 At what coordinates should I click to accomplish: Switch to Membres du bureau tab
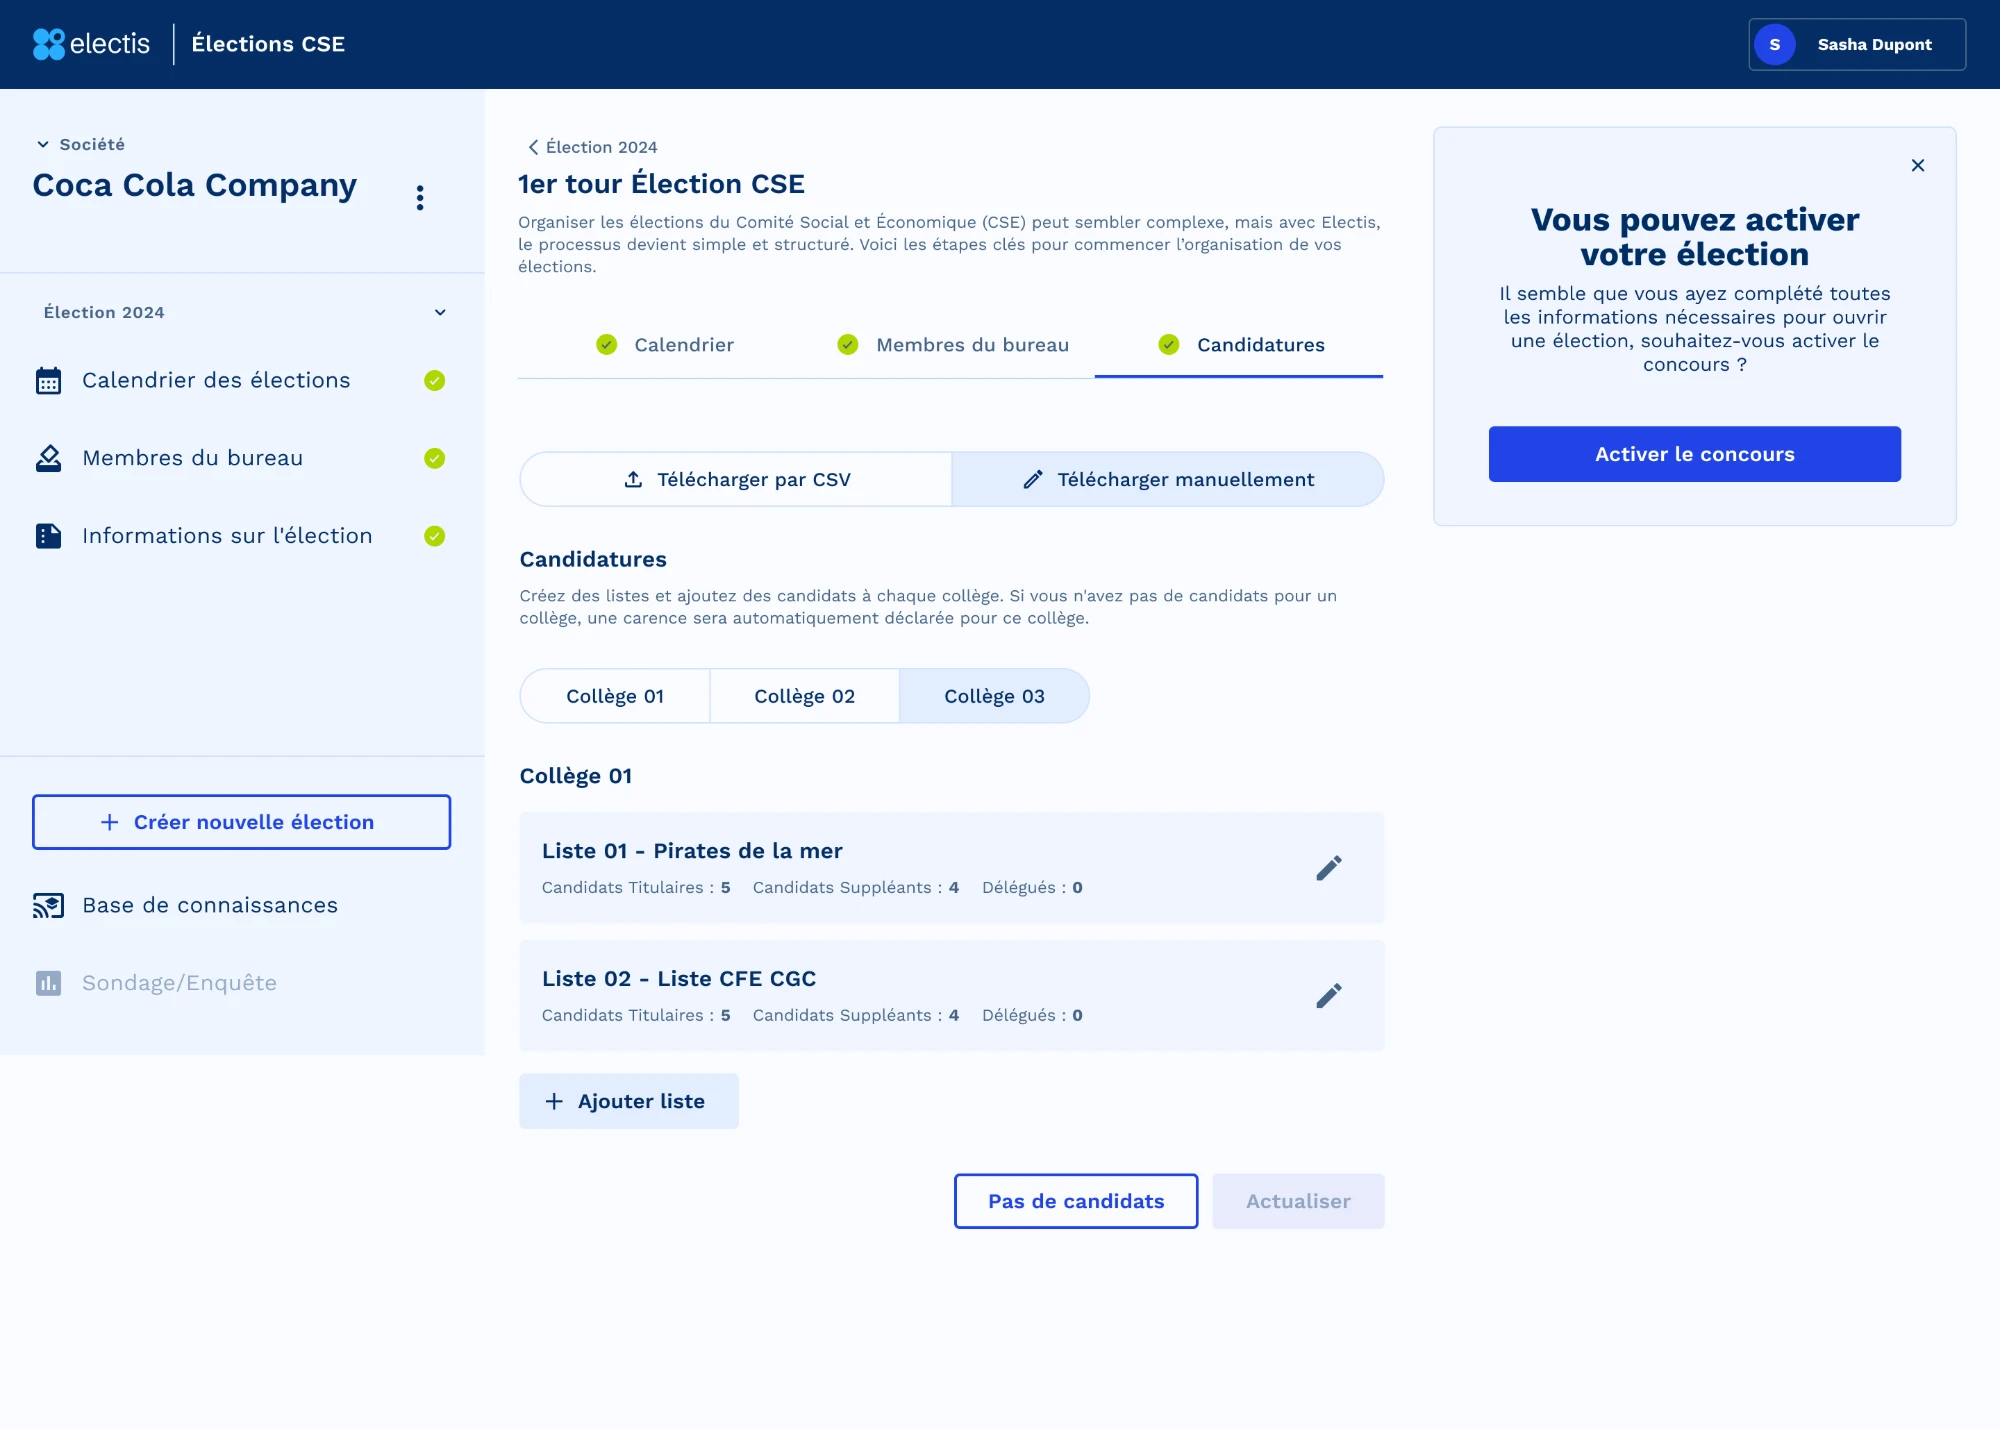click(x=953, y=345)
